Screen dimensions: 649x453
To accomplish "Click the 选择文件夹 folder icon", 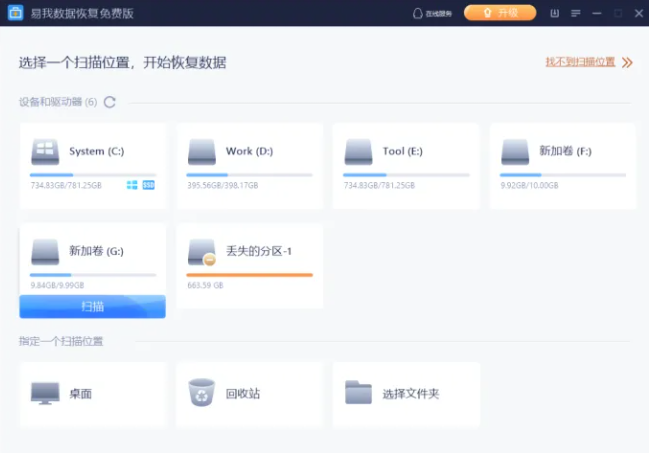I will [x=358, y=393].
